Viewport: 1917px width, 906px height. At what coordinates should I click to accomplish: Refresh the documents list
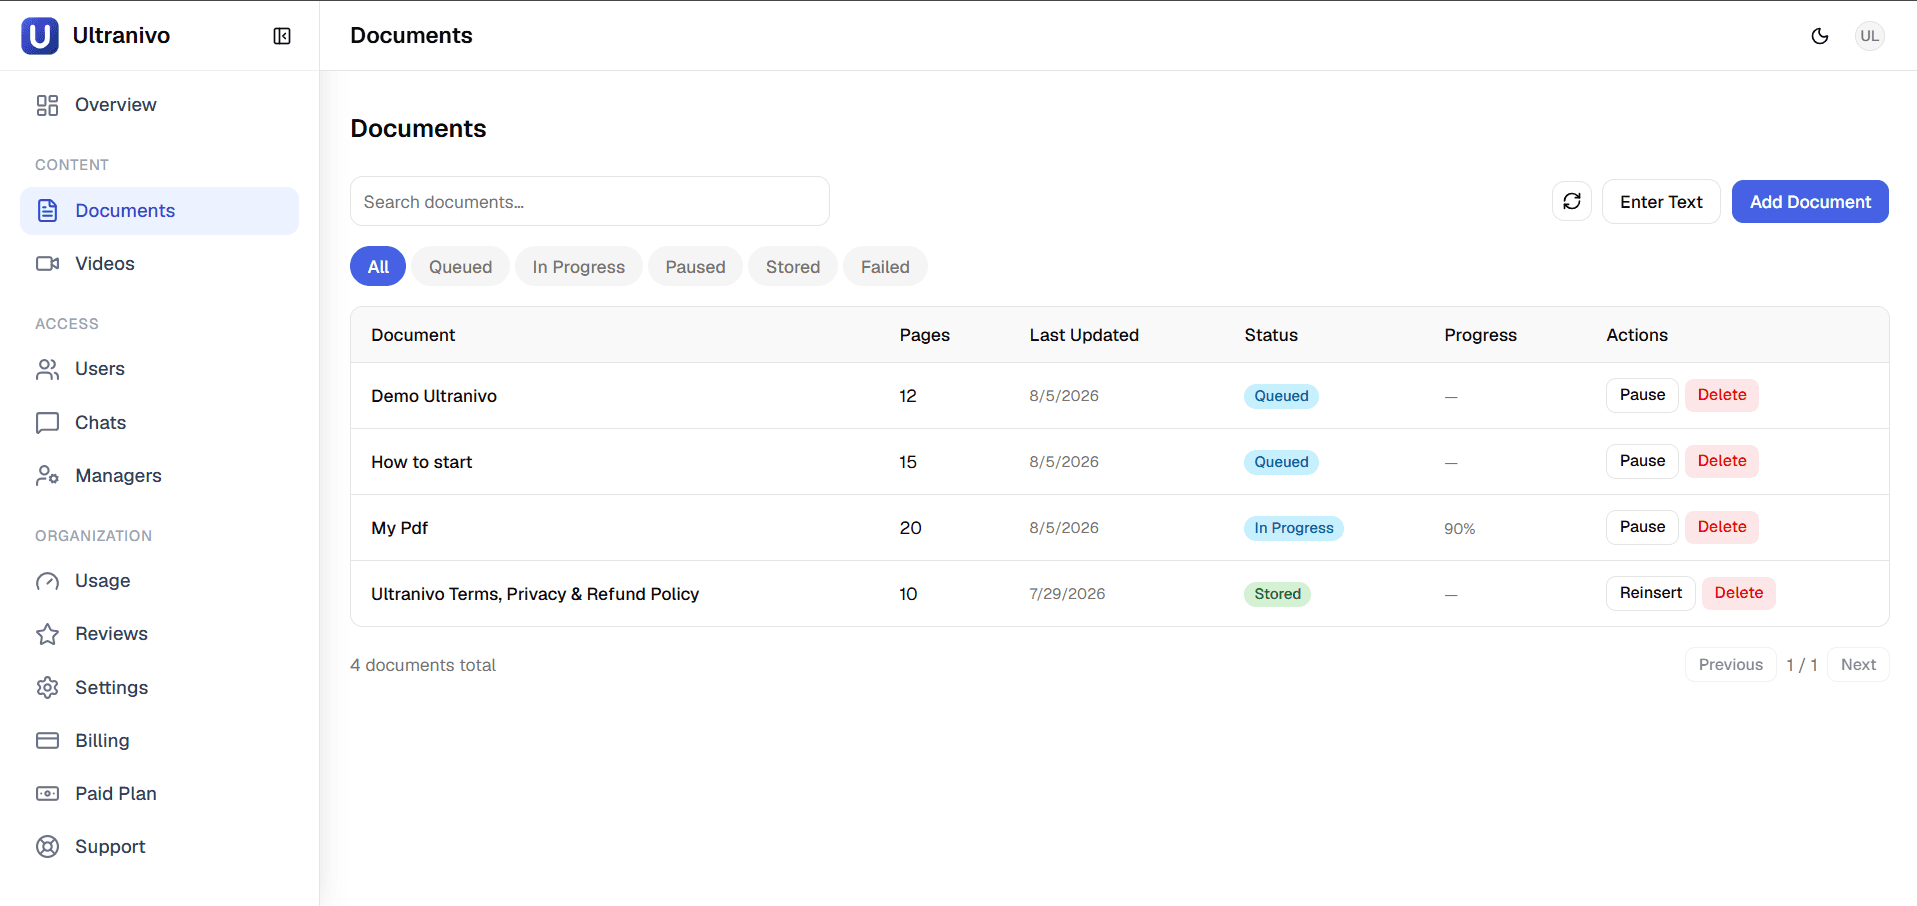(x=1572, y=201)
